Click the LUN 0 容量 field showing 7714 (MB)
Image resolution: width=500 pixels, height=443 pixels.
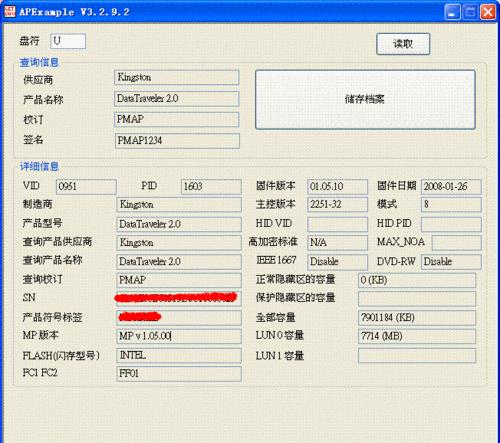417,336
